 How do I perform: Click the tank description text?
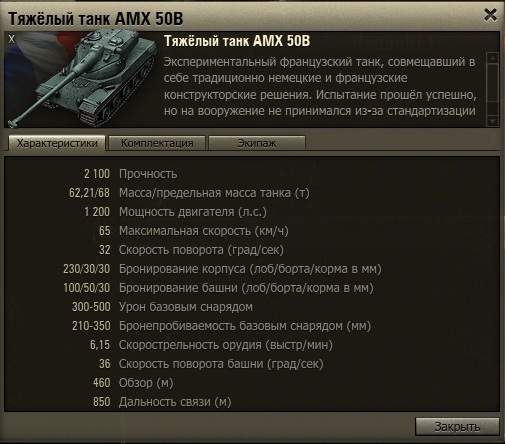(x=320, y=86)
